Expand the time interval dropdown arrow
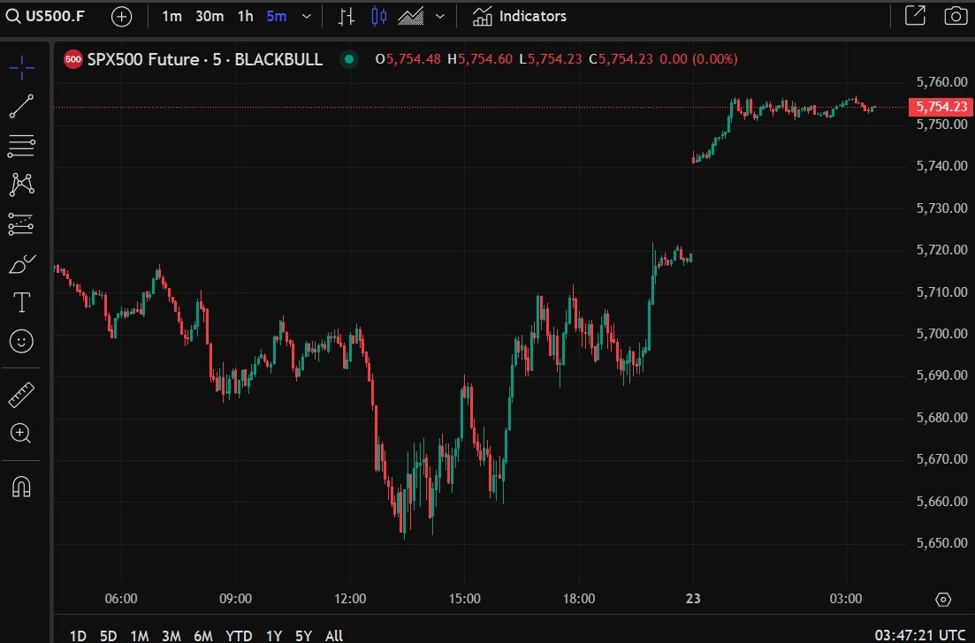The image size is (975, 643). tap(306, 16)
